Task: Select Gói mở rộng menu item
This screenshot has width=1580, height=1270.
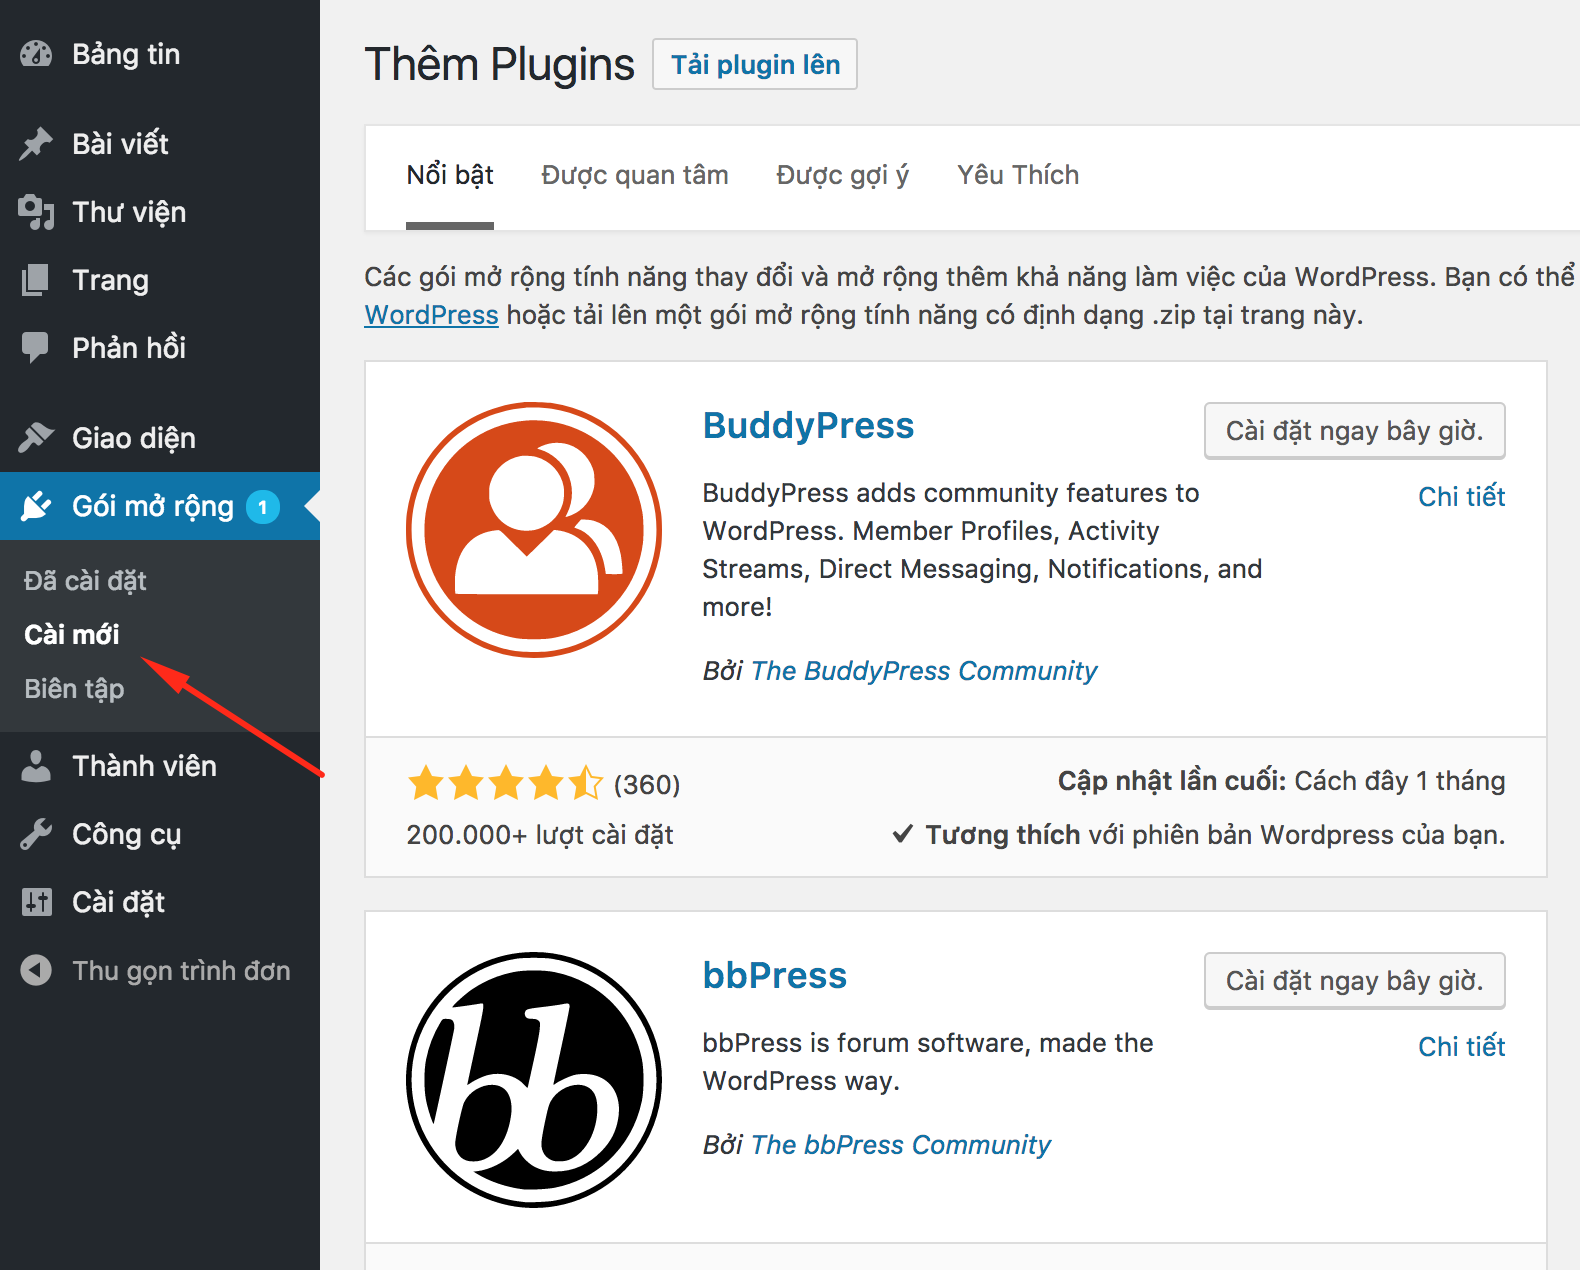Action: [x=160, y=506]
